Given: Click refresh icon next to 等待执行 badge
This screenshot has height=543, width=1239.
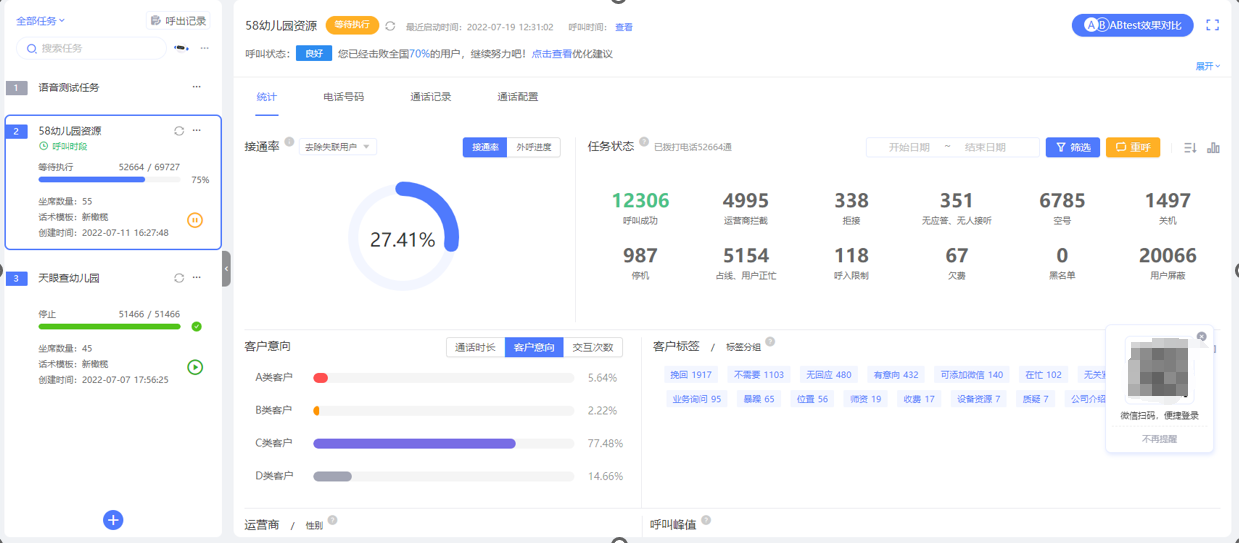Looking at the screenshot, I should coord(390,27).
